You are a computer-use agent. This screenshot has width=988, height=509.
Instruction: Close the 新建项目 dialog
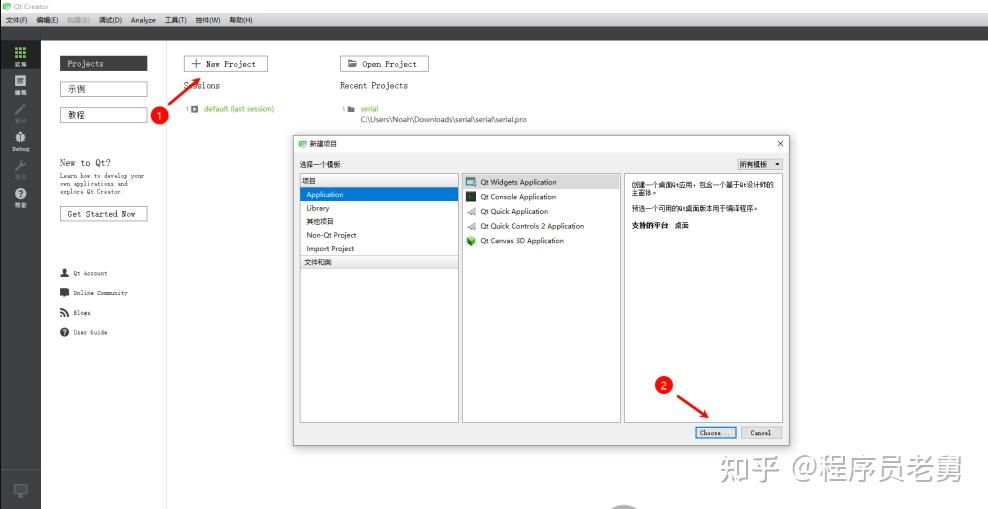[x=780, y=144]
